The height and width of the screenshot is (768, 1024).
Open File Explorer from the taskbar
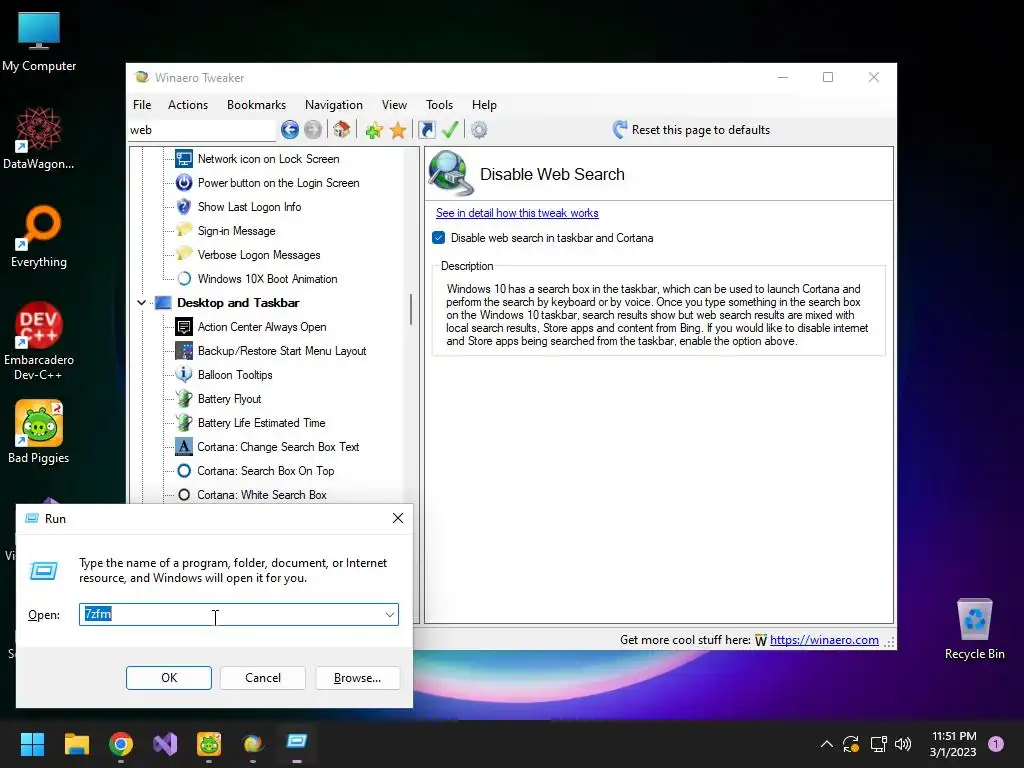pos(77,744)
